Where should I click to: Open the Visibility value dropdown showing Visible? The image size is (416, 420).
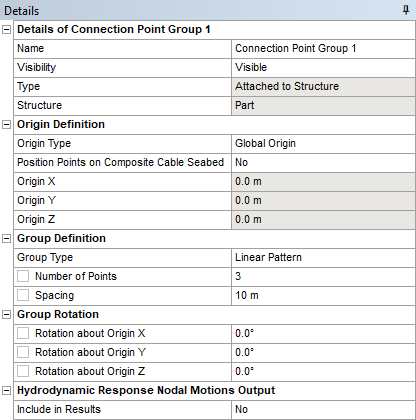coord(323,68)
